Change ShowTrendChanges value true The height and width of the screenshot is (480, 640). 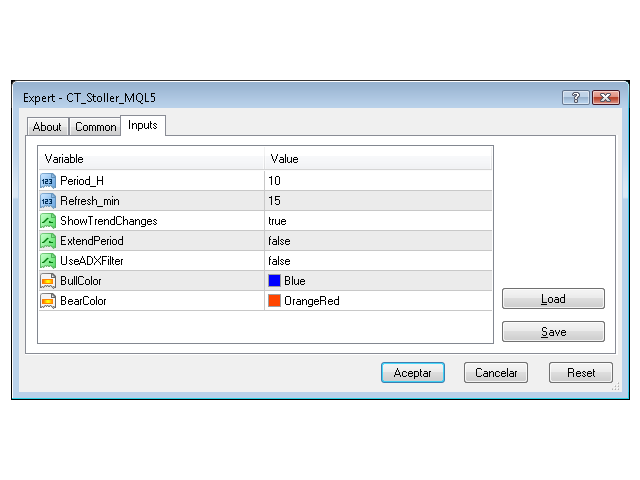(378, 221)
